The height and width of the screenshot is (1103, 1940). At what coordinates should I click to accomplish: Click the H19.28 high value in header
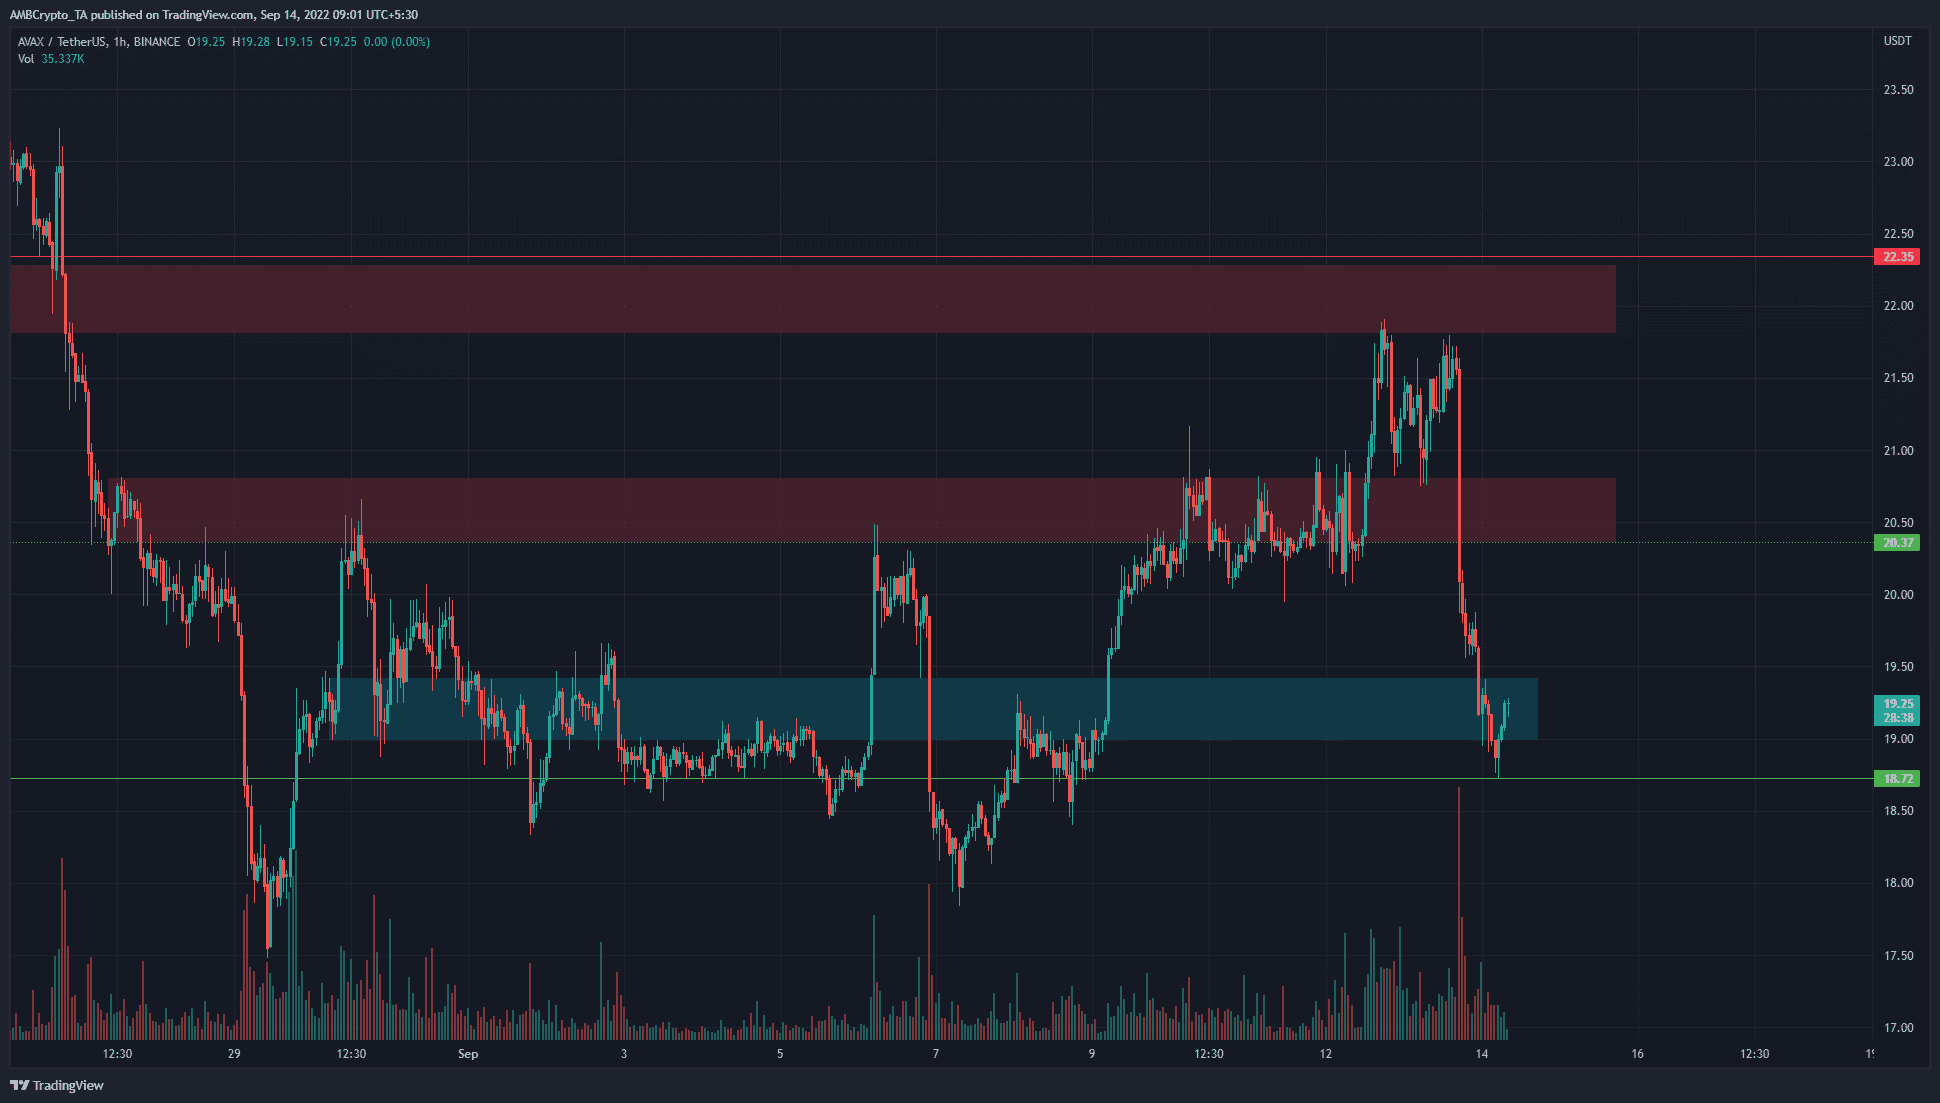(251, 42)
